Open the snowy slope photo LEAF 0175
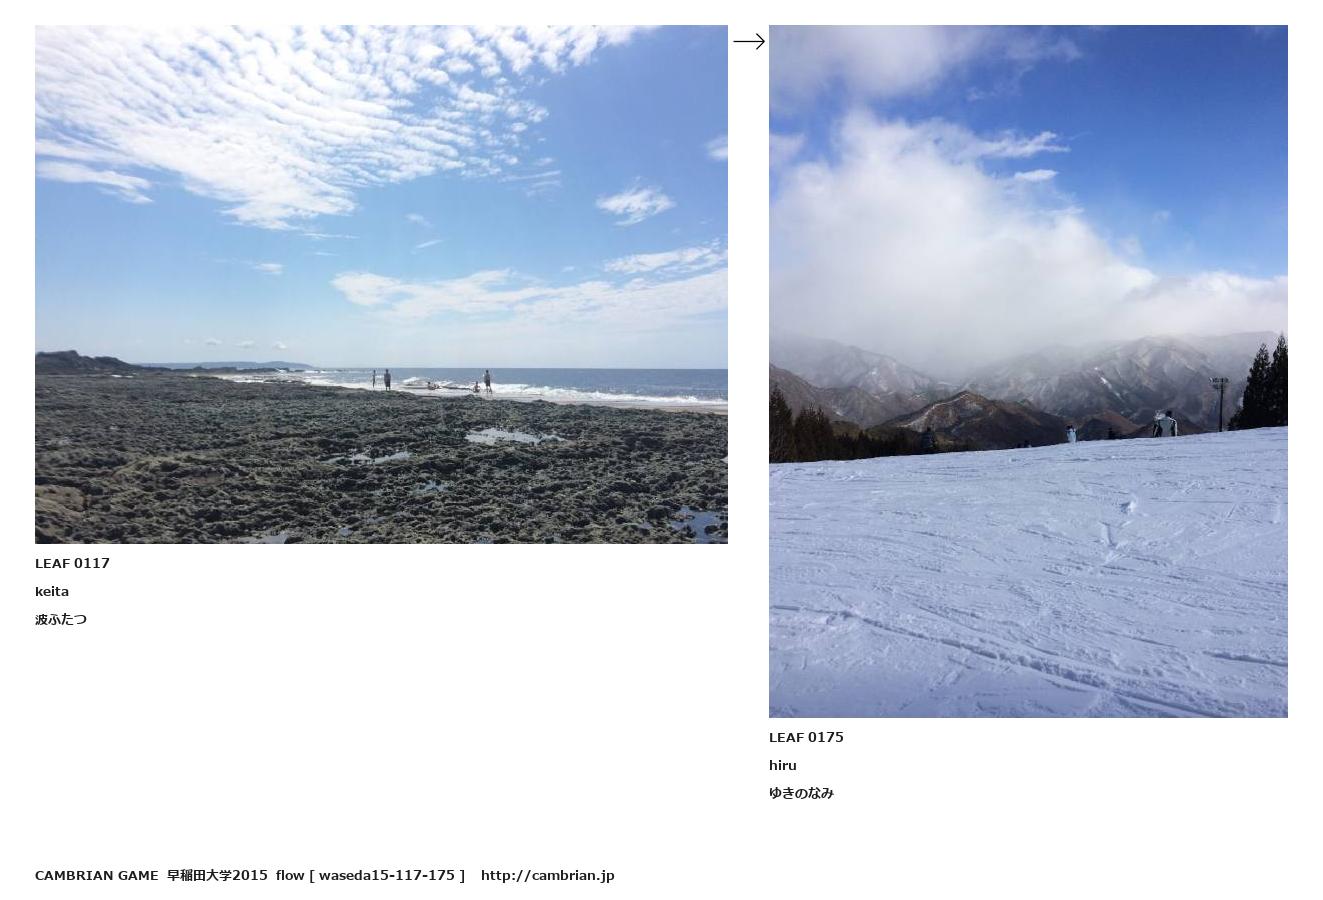Screen dimensions: 1323x900 coord(1028,371)
